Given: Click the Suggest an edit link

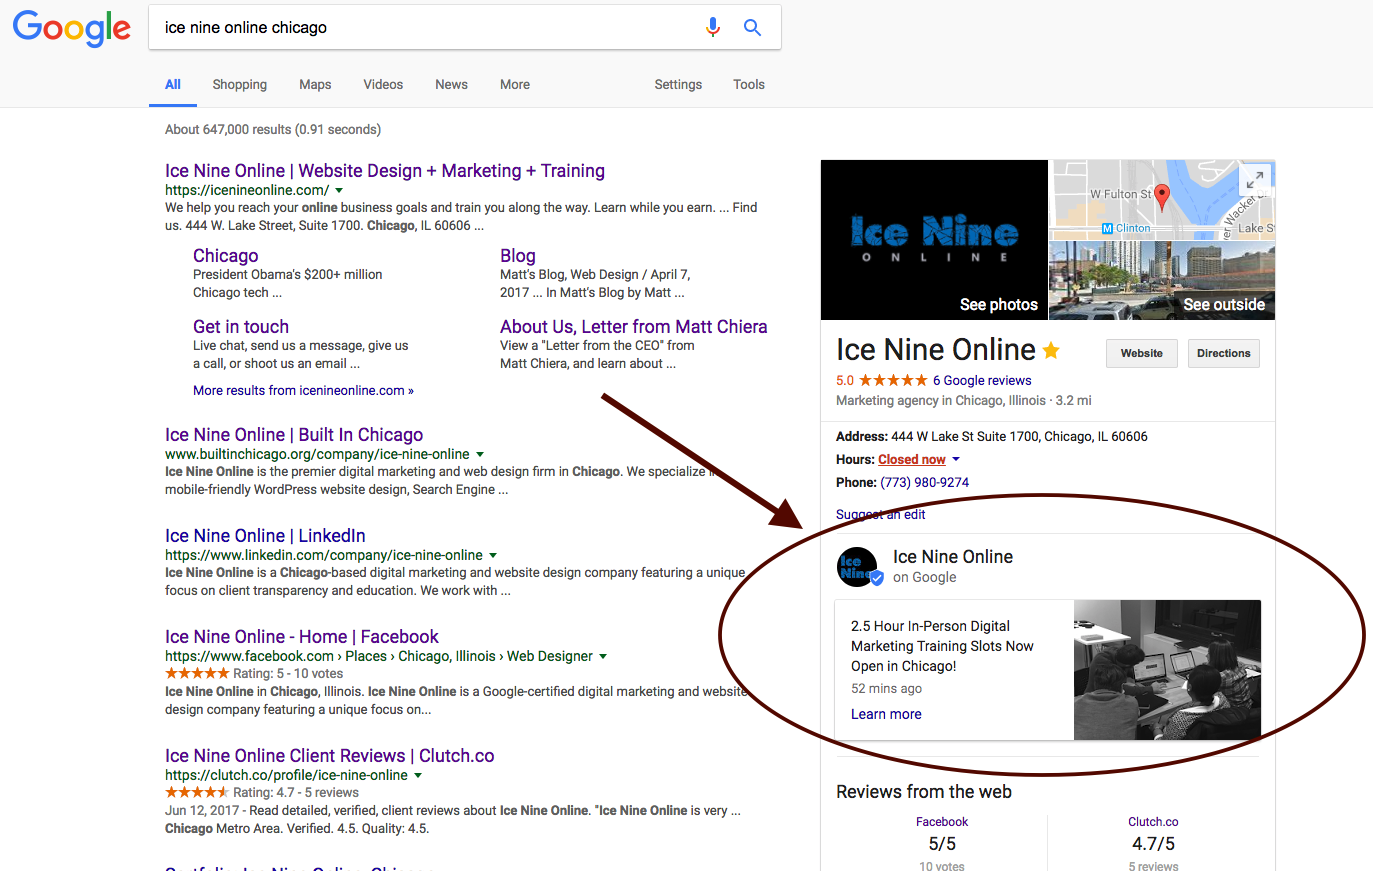Looking at the screenshot, I should pos(881,515).
